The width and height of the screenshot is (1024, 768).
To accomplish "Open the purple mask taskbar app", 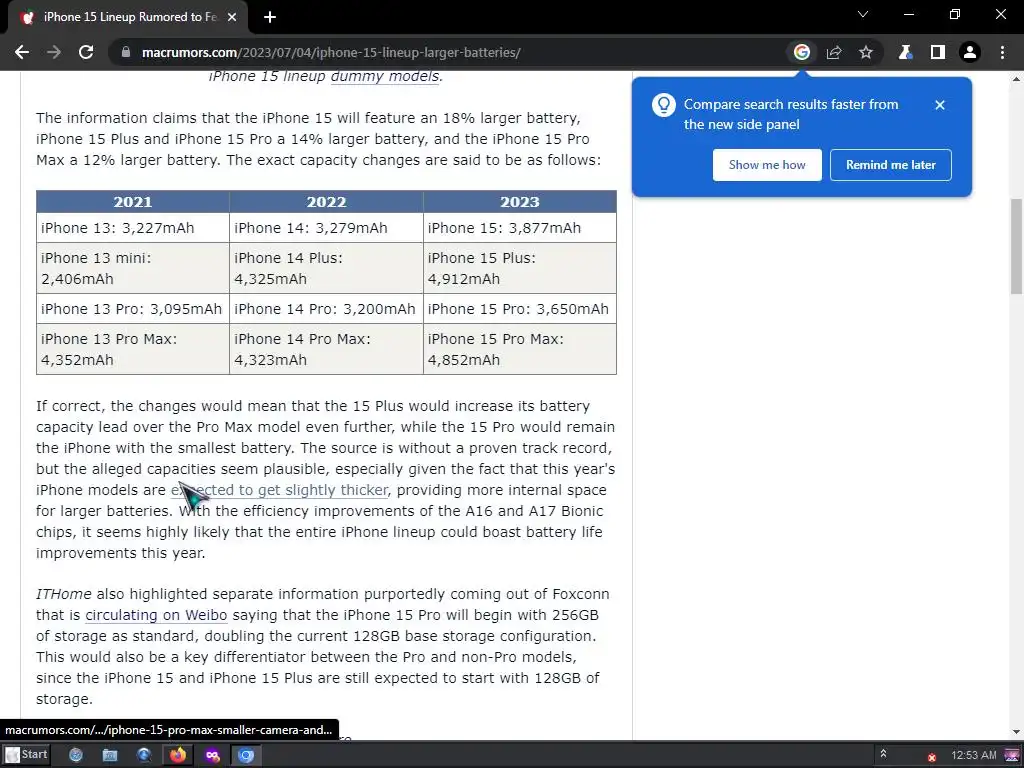I will (x=212, y=756).
